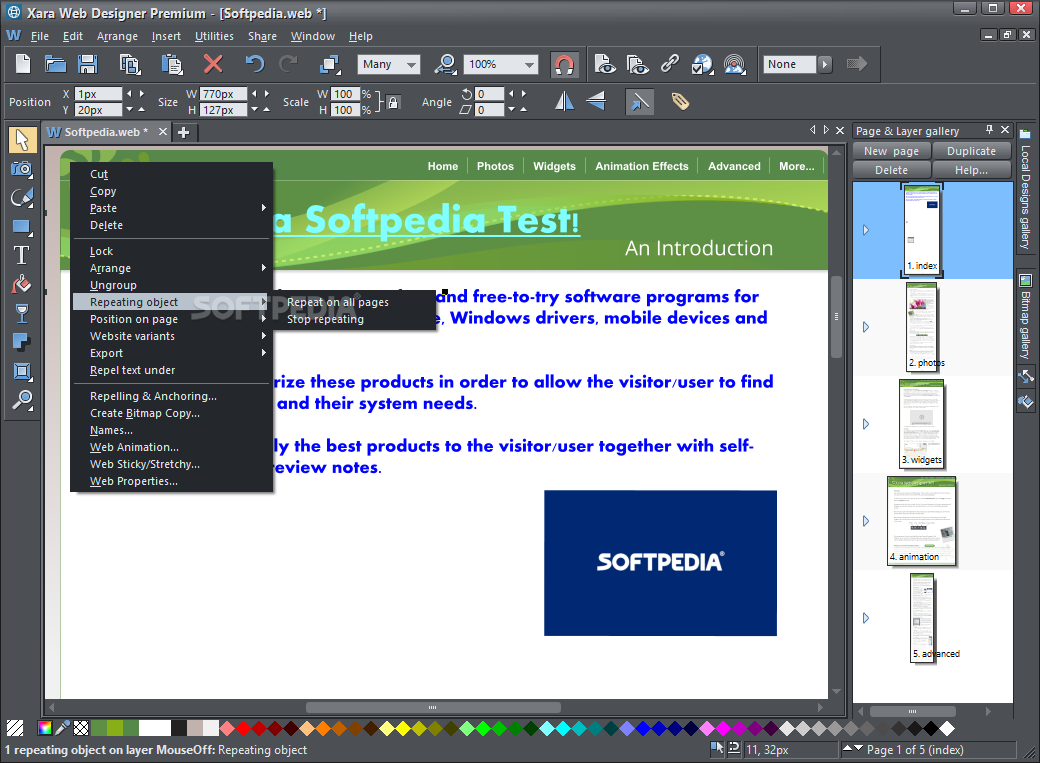Select the Zoom magnifier tool

coord(22,400)
